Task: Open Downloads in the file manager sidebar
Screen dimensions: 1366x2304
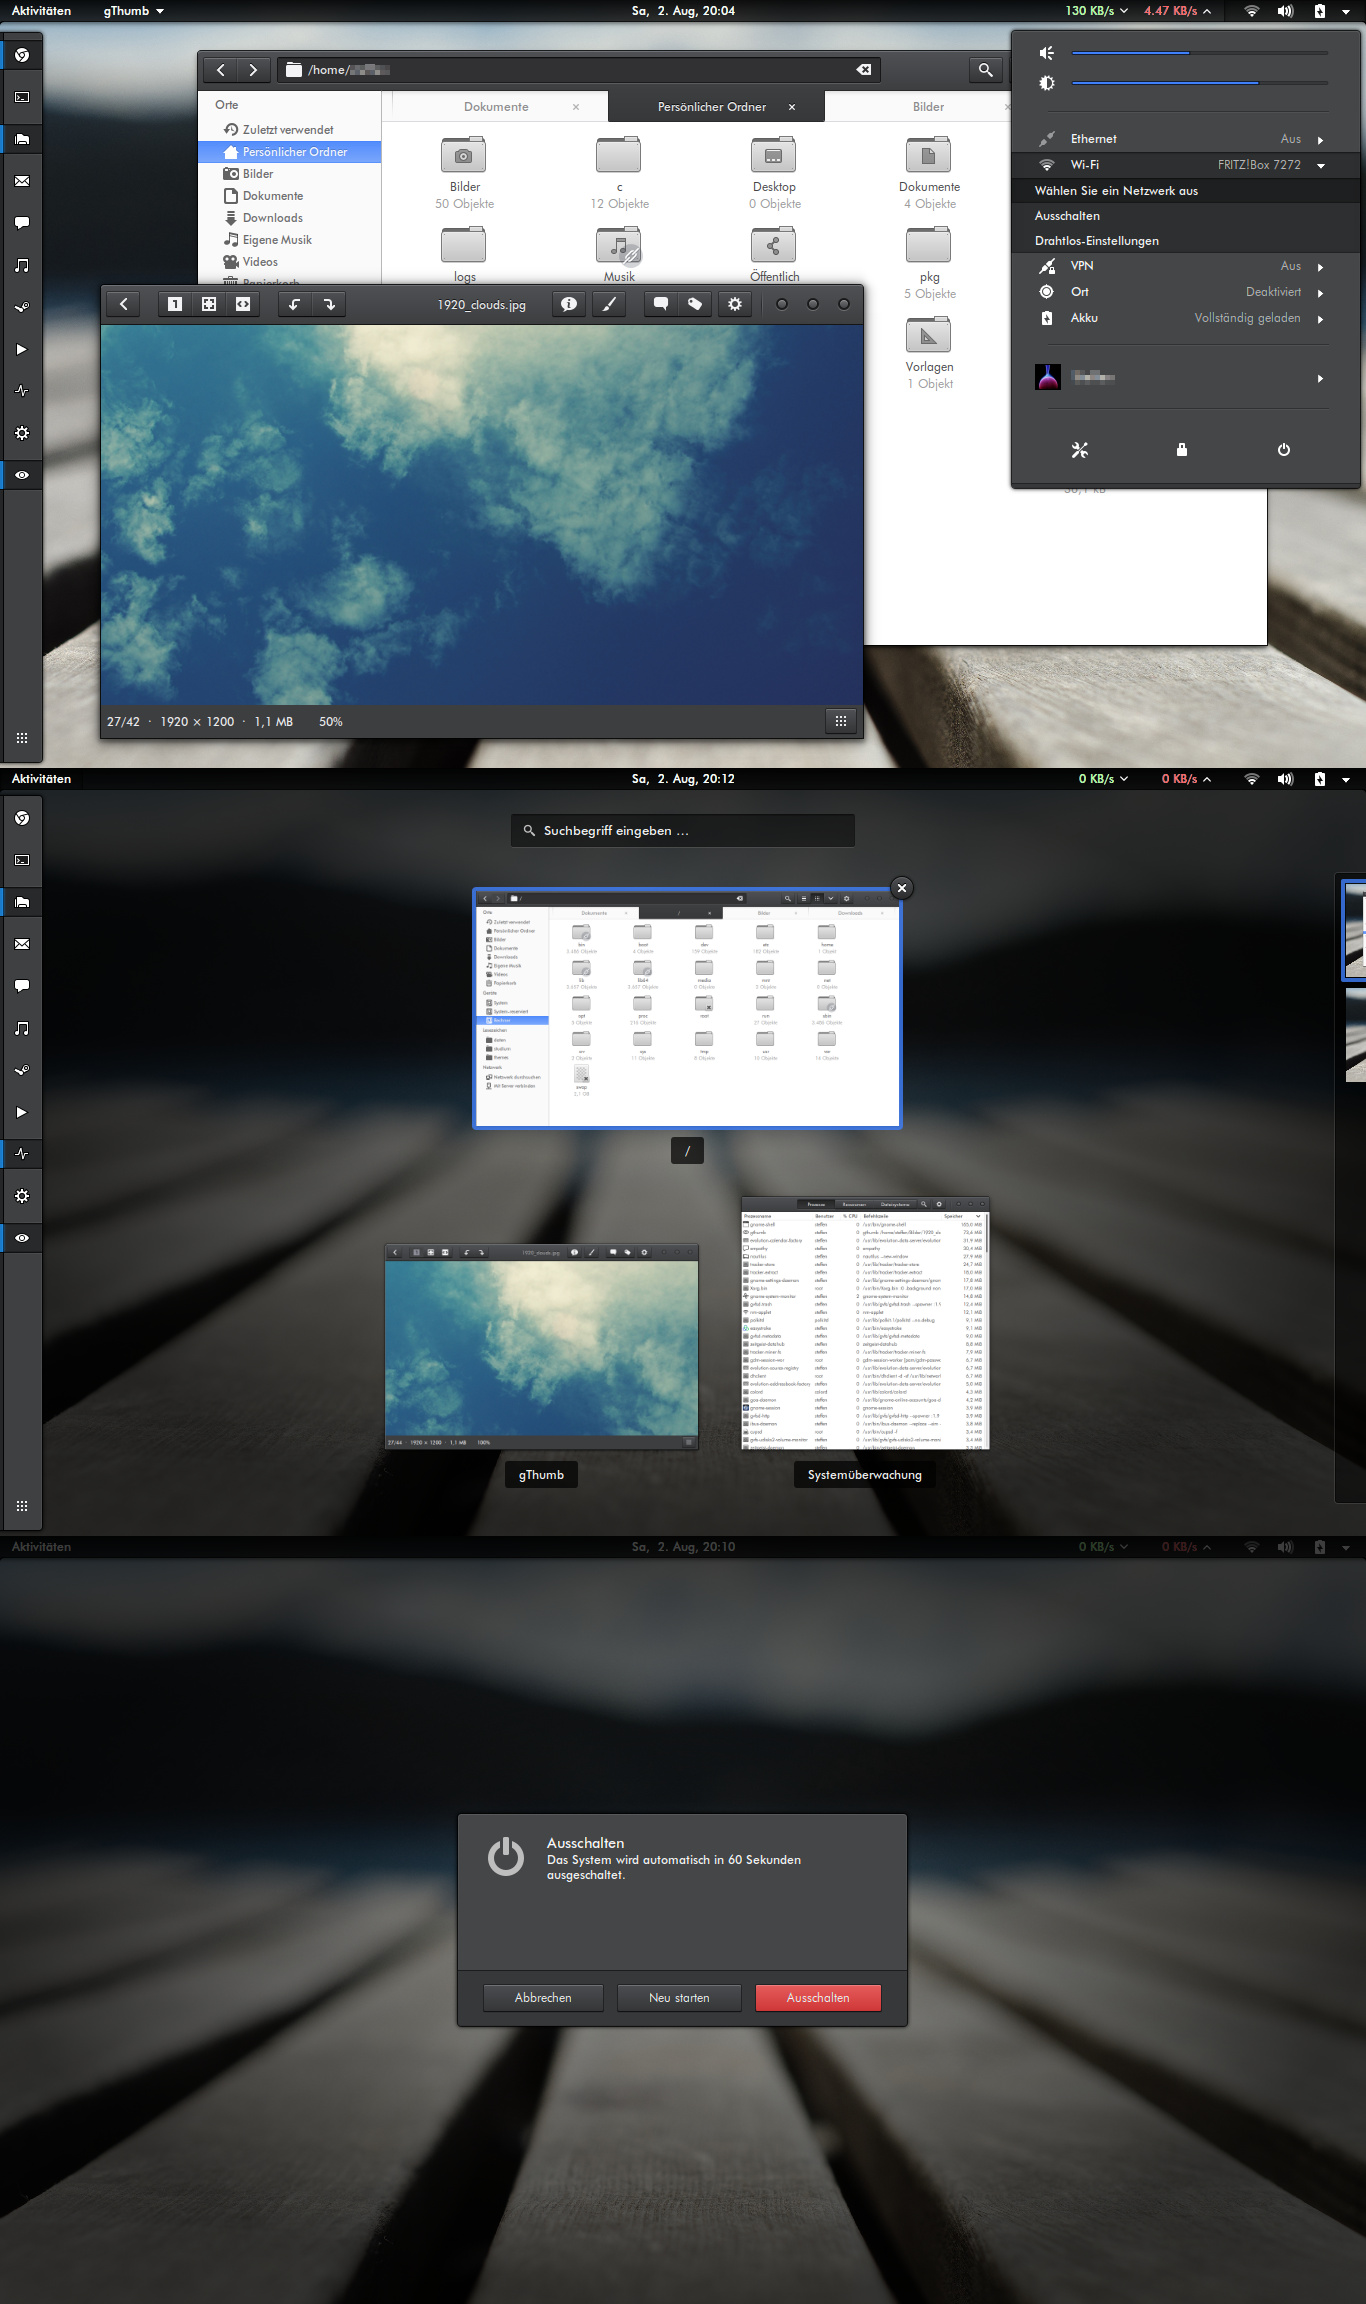Action: coord(289,218)
